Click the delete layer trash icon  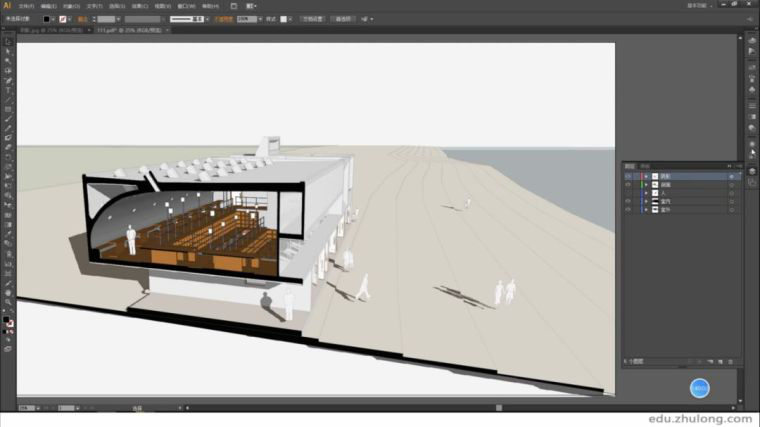(733, 360)
